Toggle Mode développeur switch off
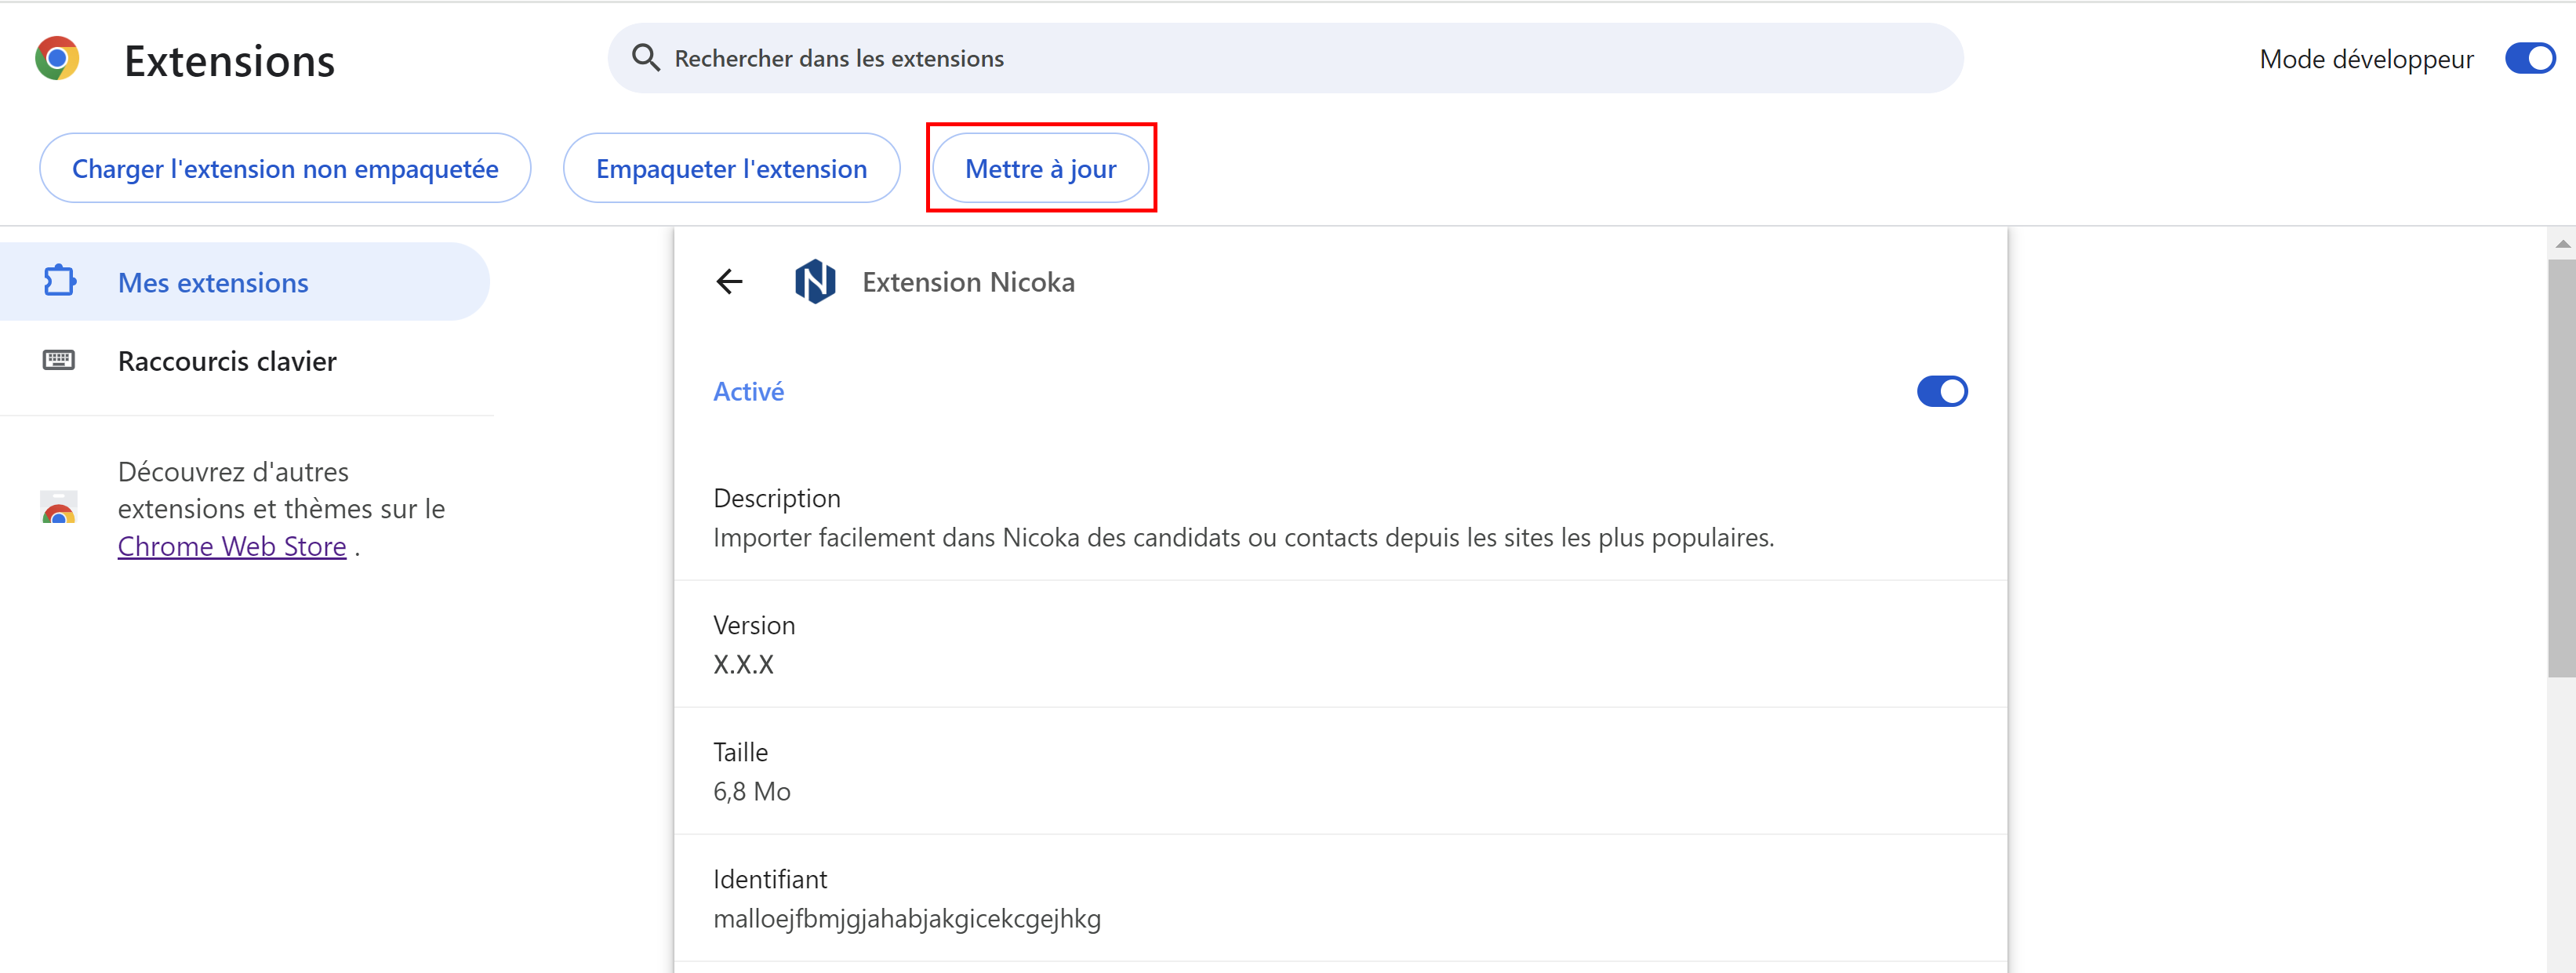This screenshot has width=2576, height=973. point(2530,58)
